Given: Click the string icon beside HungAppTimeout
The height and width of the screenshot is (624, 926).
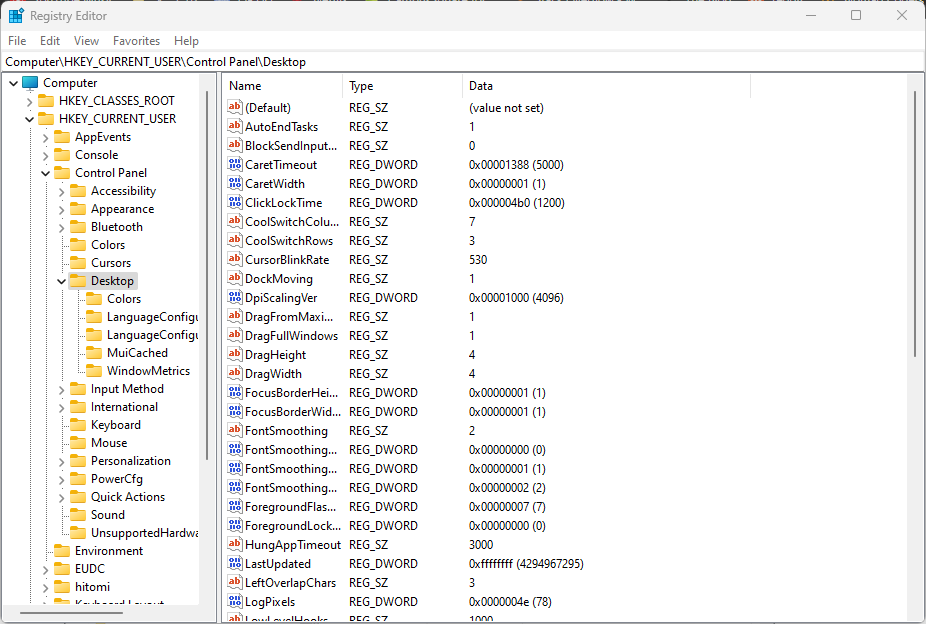Looking at the screenshot, I should click(234, 544).
